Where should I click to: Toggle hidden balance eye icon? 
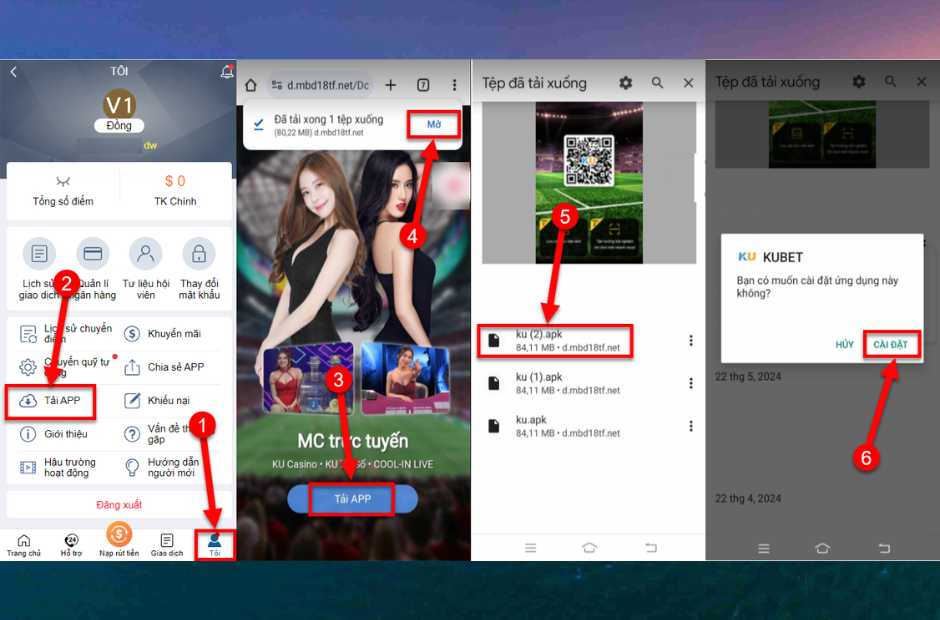pos(63,181)
